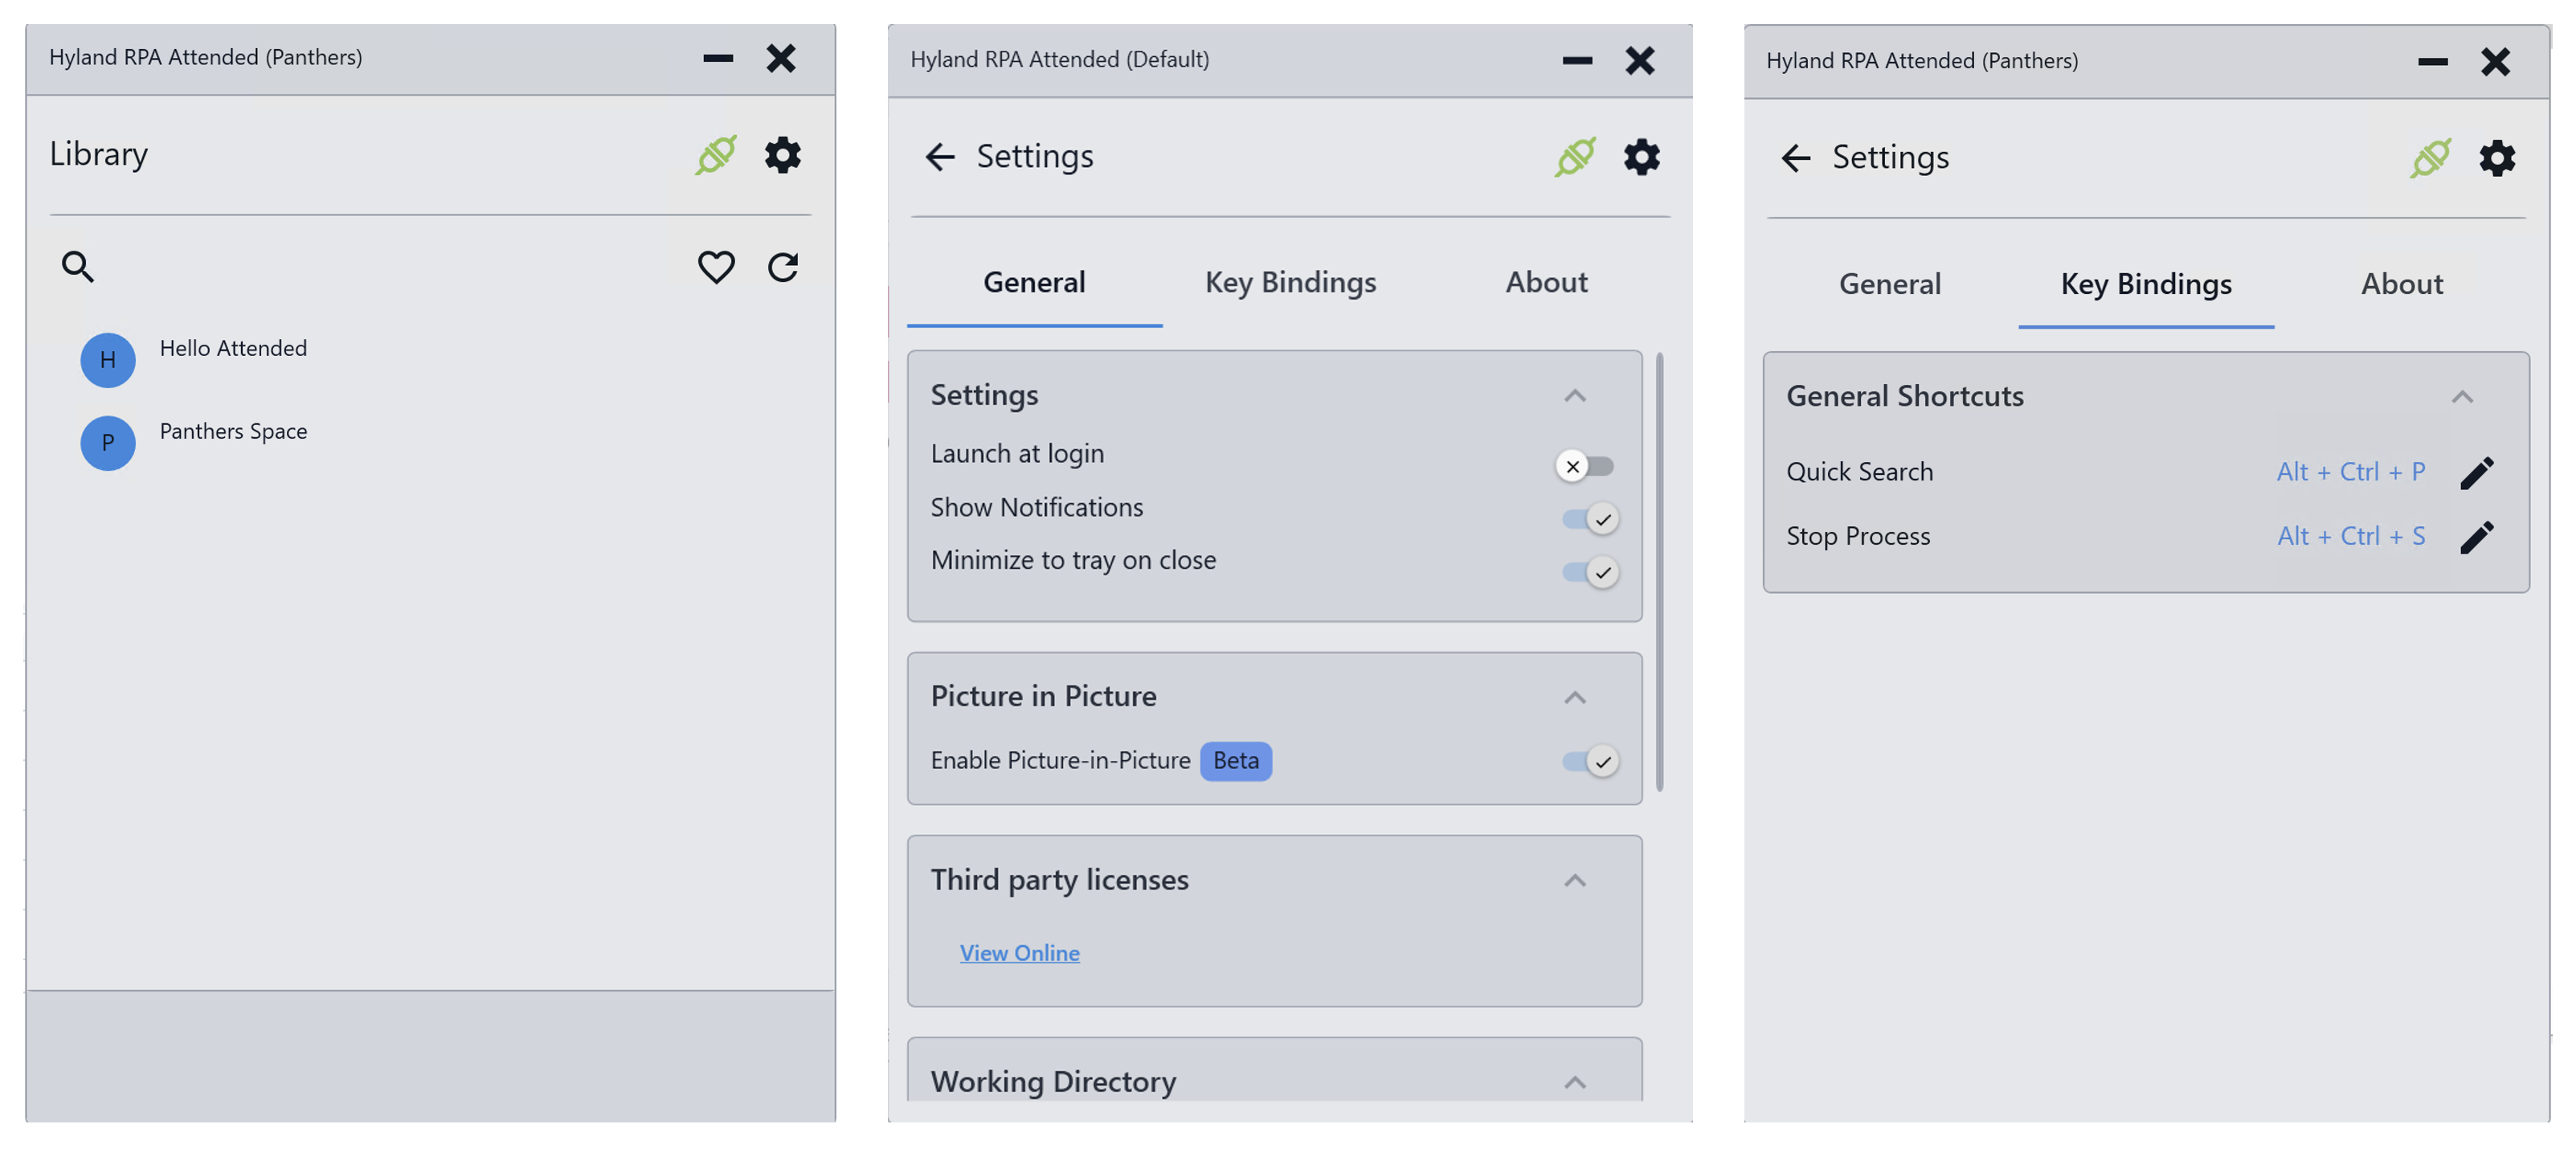Screen dimensions: 2576x1157
Task: Edit the Quick Search key binding
Action: pos(2477,472)
